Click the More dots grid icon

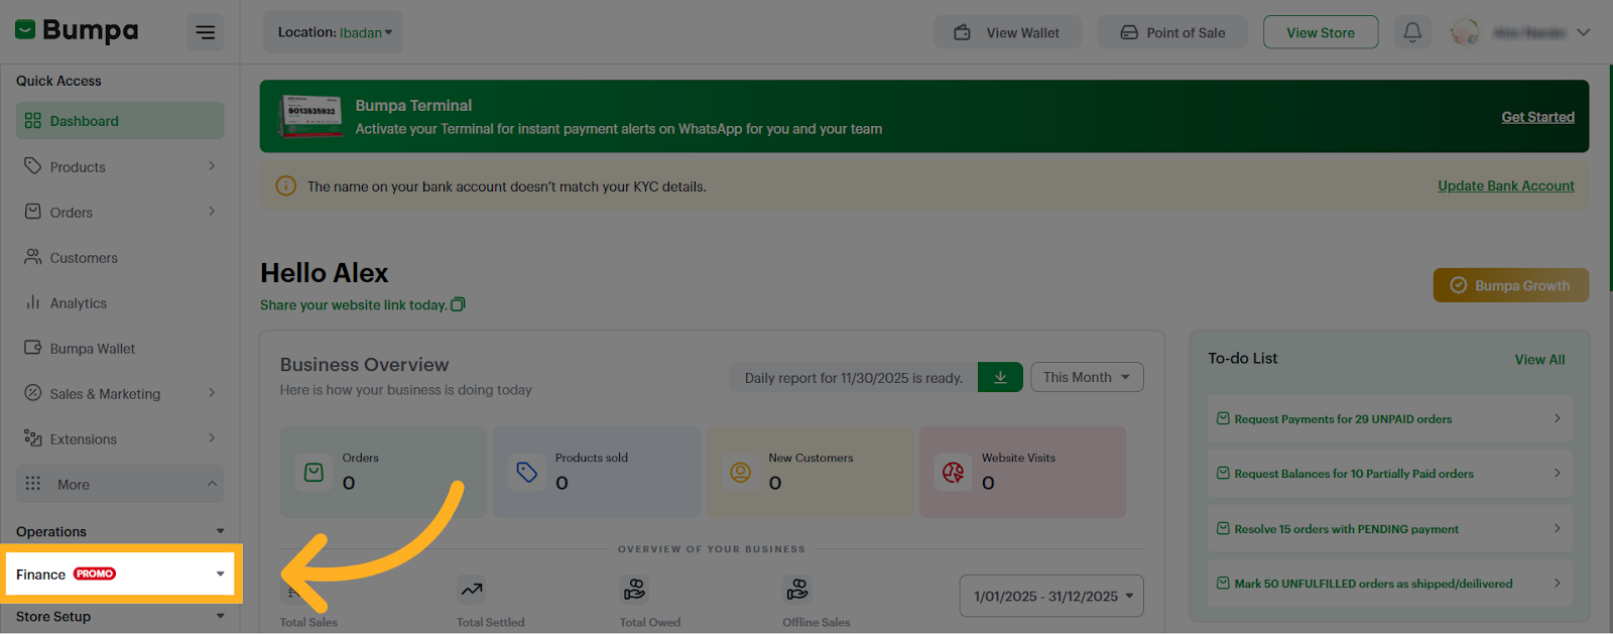pyautogui.click(x=33, y=483)
